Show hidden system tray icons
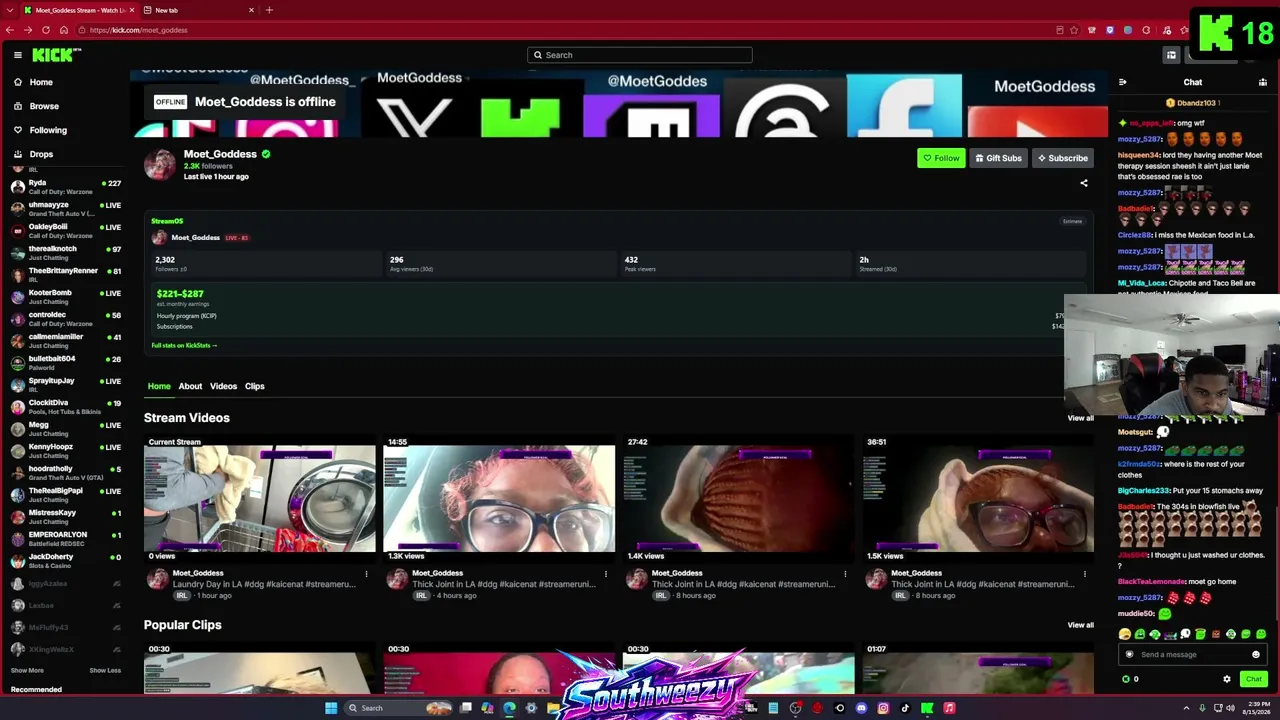The image size is (1280, 720). click(x=1187, y=708)
